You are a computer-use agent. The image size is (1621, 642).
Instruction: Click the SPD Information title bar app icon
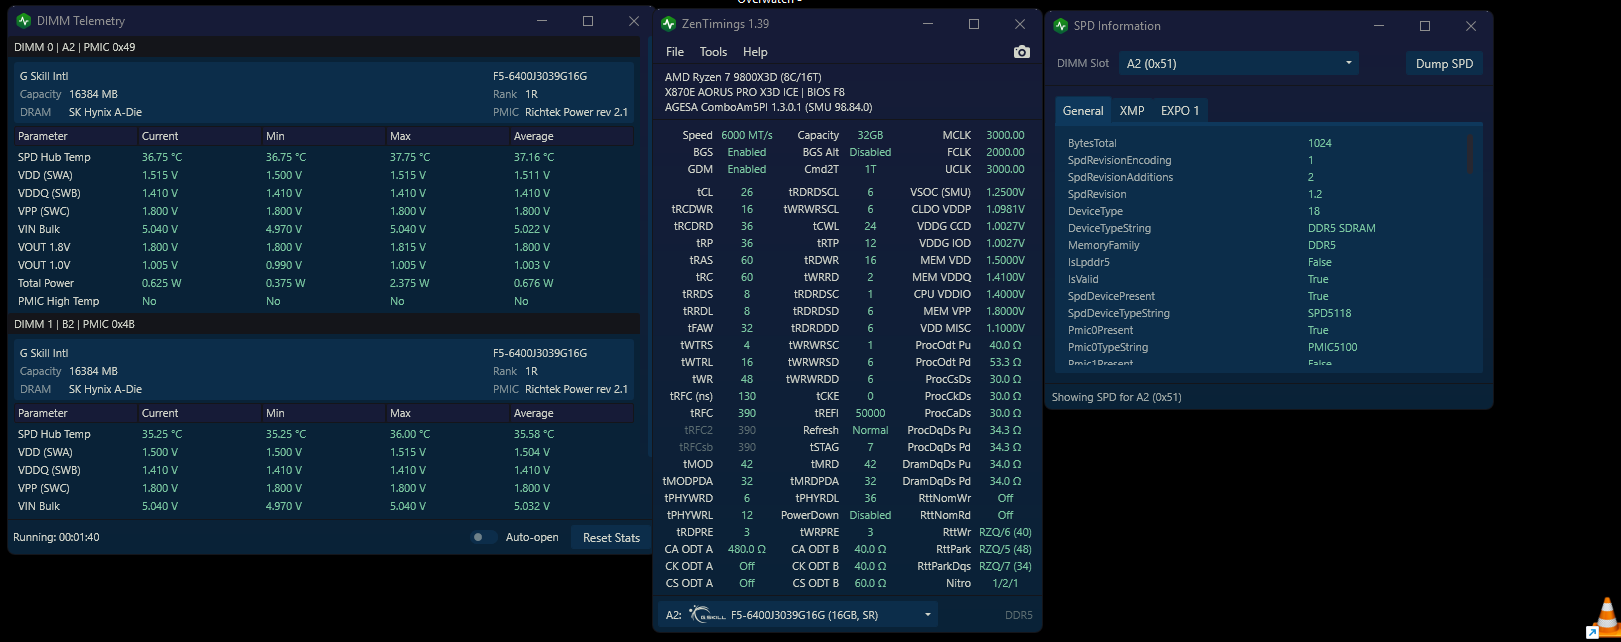click(1061, 26)
